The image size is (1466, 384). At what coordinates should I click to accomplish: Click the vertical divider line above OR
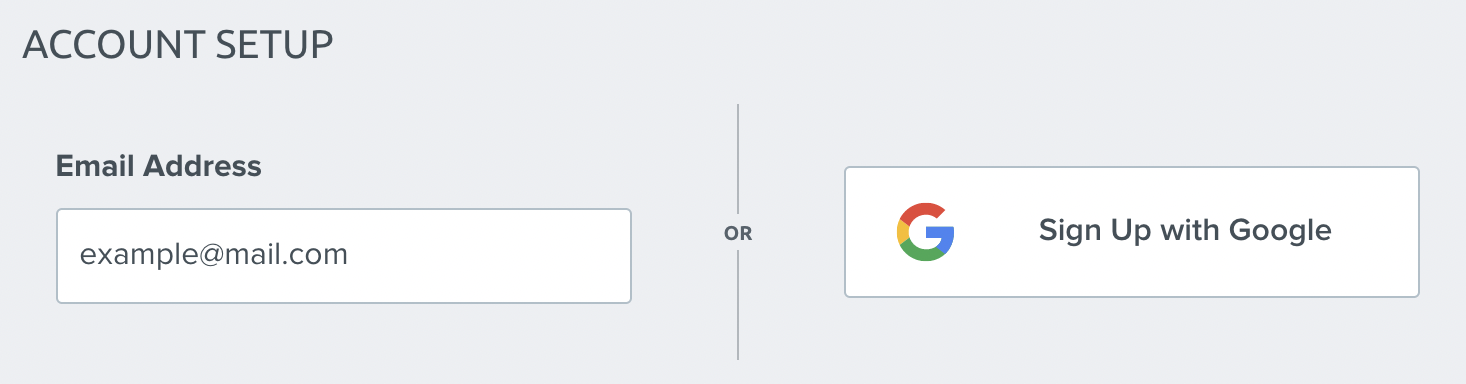738,159
